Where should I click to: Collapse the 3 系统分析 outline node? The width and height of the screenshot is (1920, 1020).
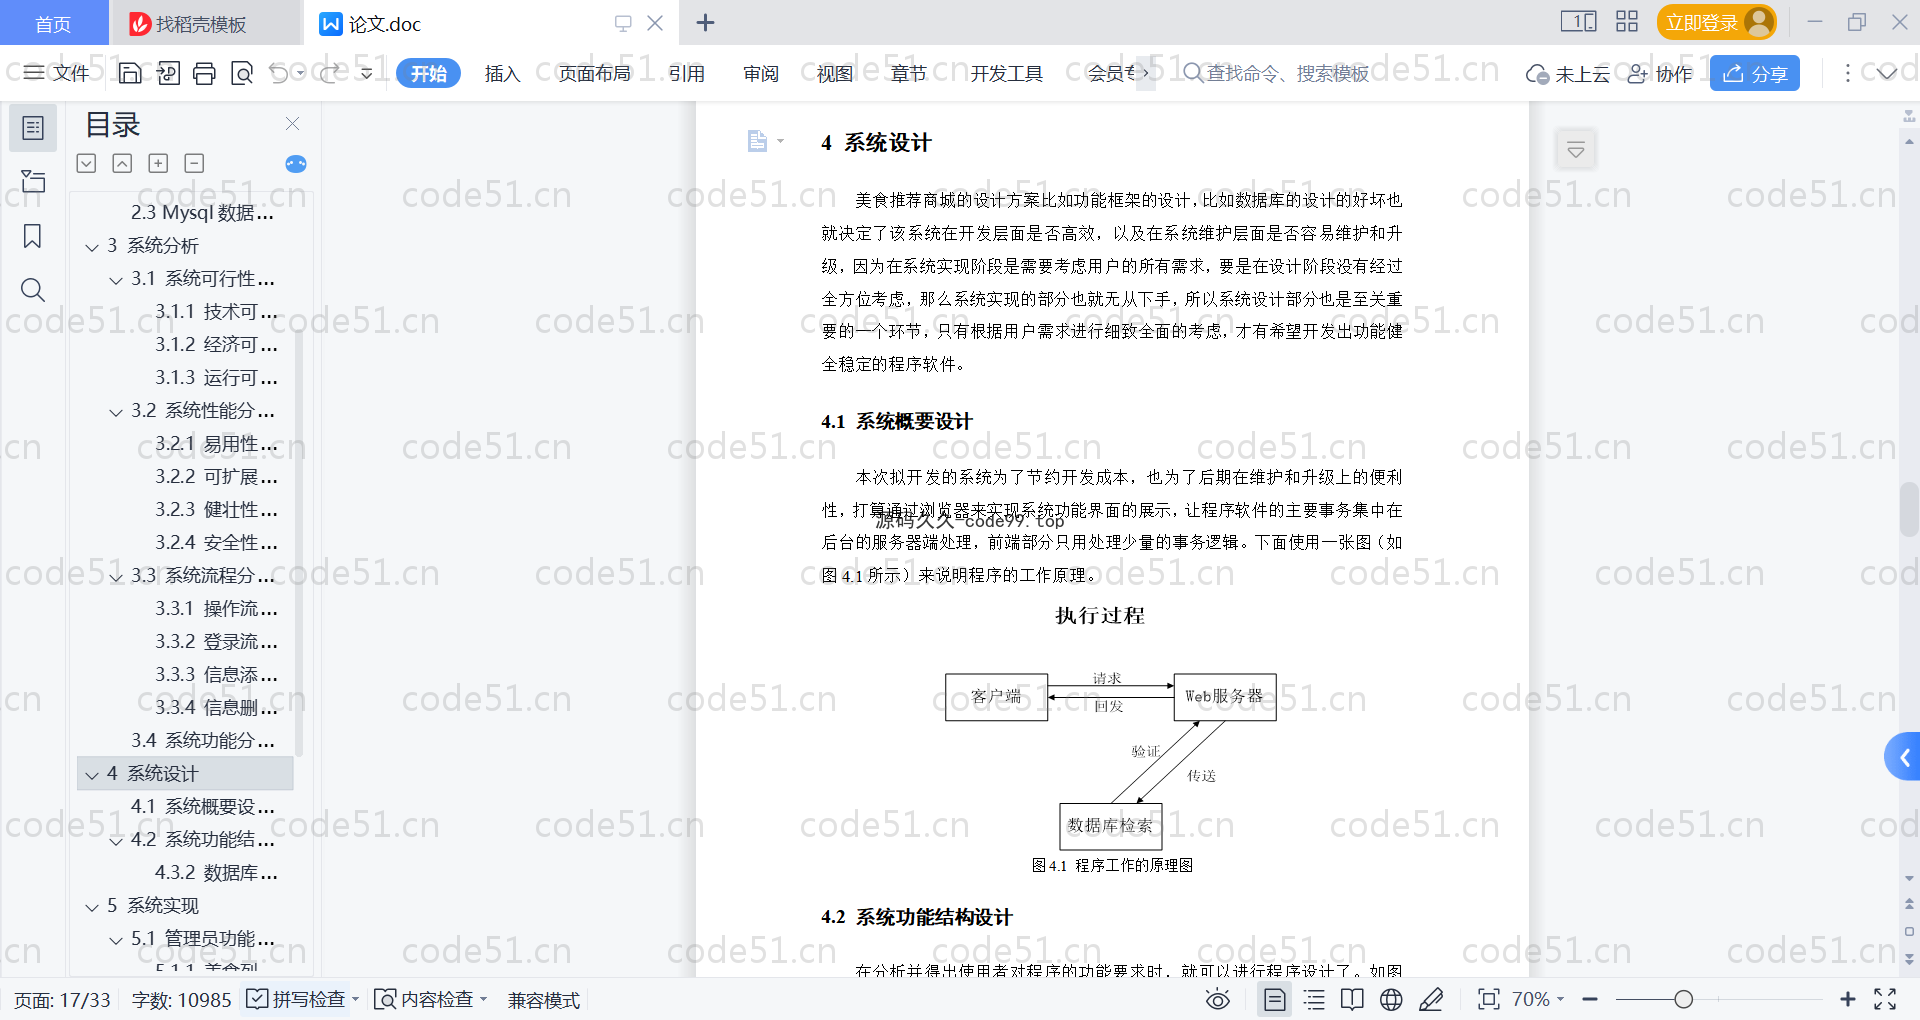pyautogui.click(x=92, y=247)
